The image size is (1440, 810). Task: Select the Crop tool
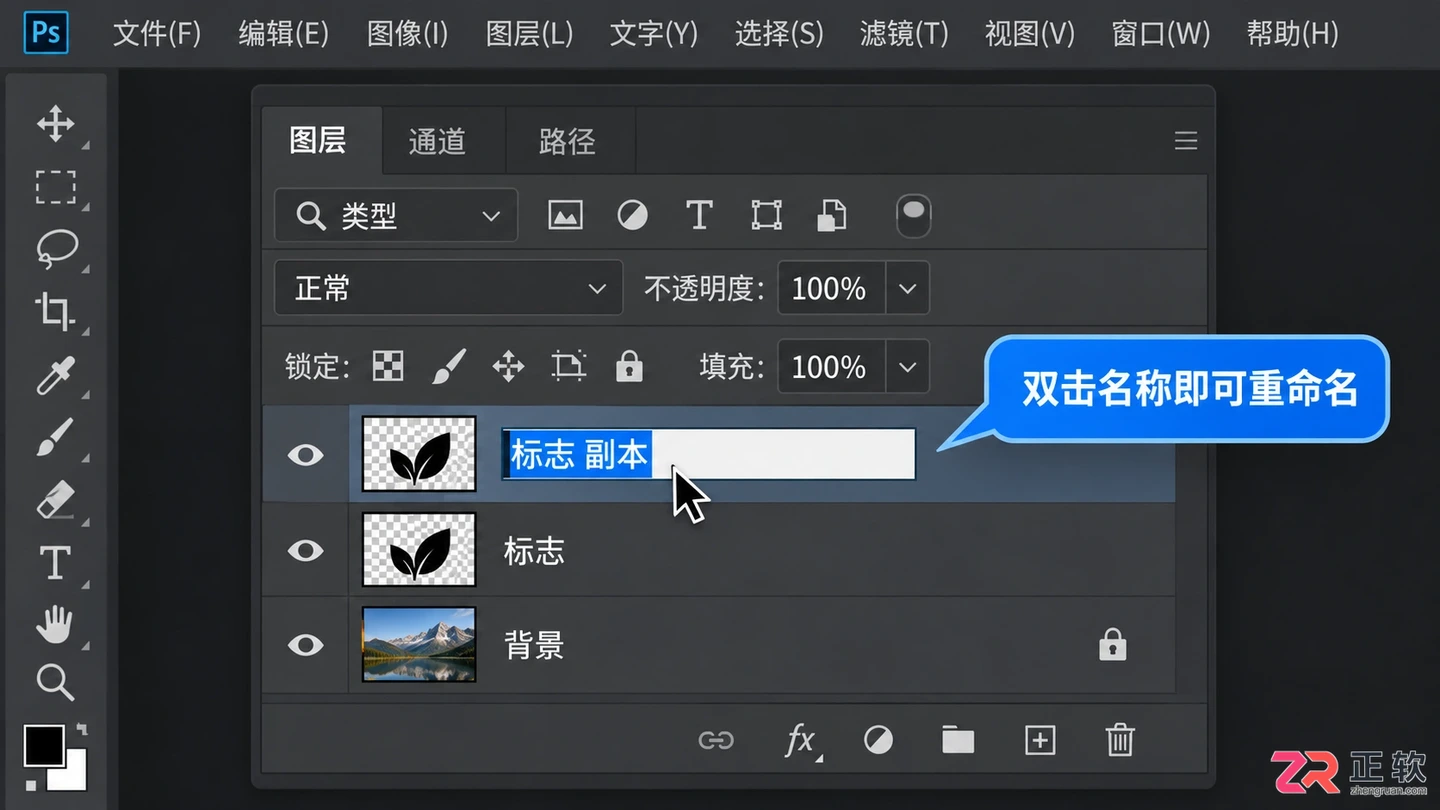click(54, 311)
